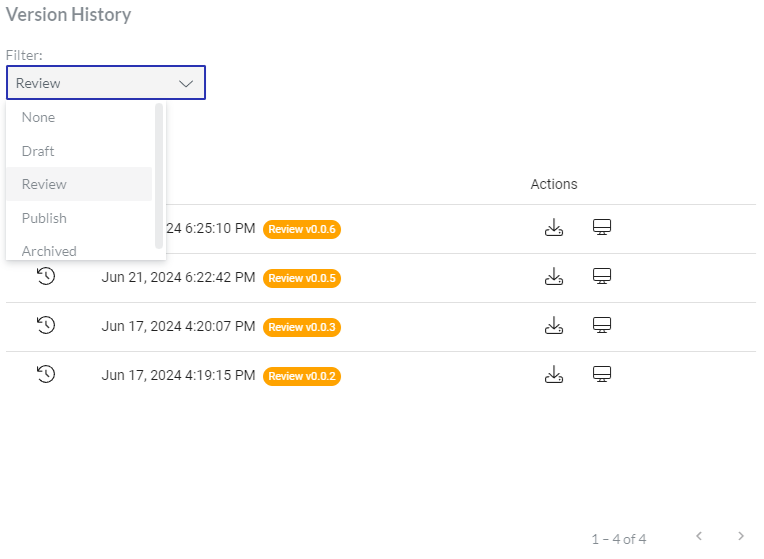
Task: Click the Actions column header
Action: (554, 184)
